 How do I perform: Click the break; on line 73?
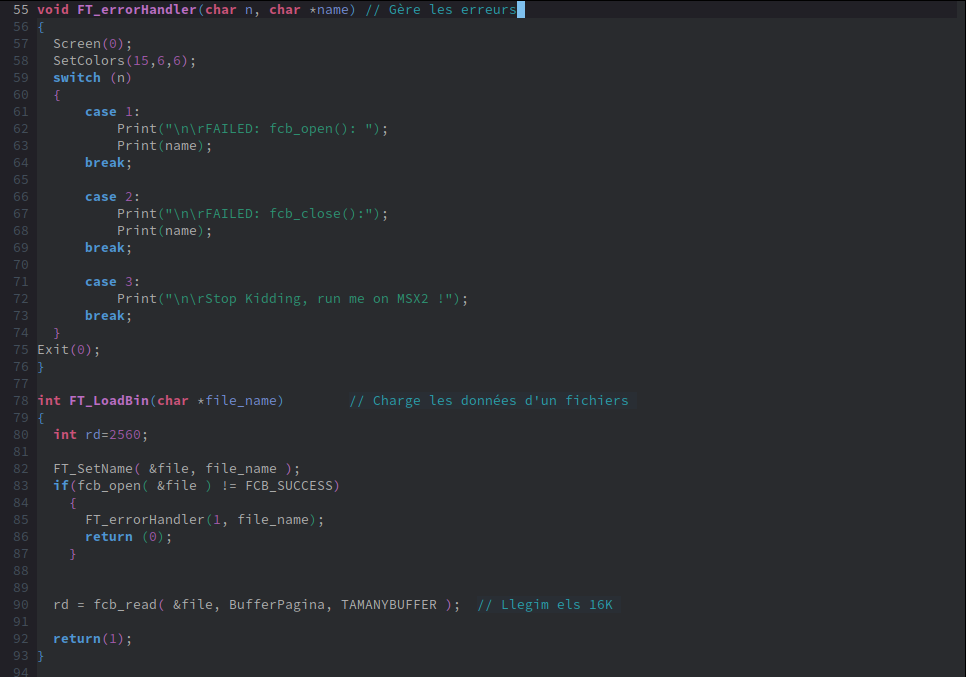[108, 316]
